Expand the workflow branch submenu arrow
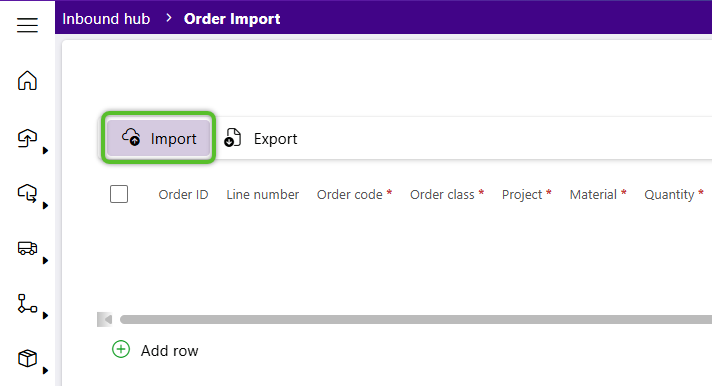 [45, 315]
